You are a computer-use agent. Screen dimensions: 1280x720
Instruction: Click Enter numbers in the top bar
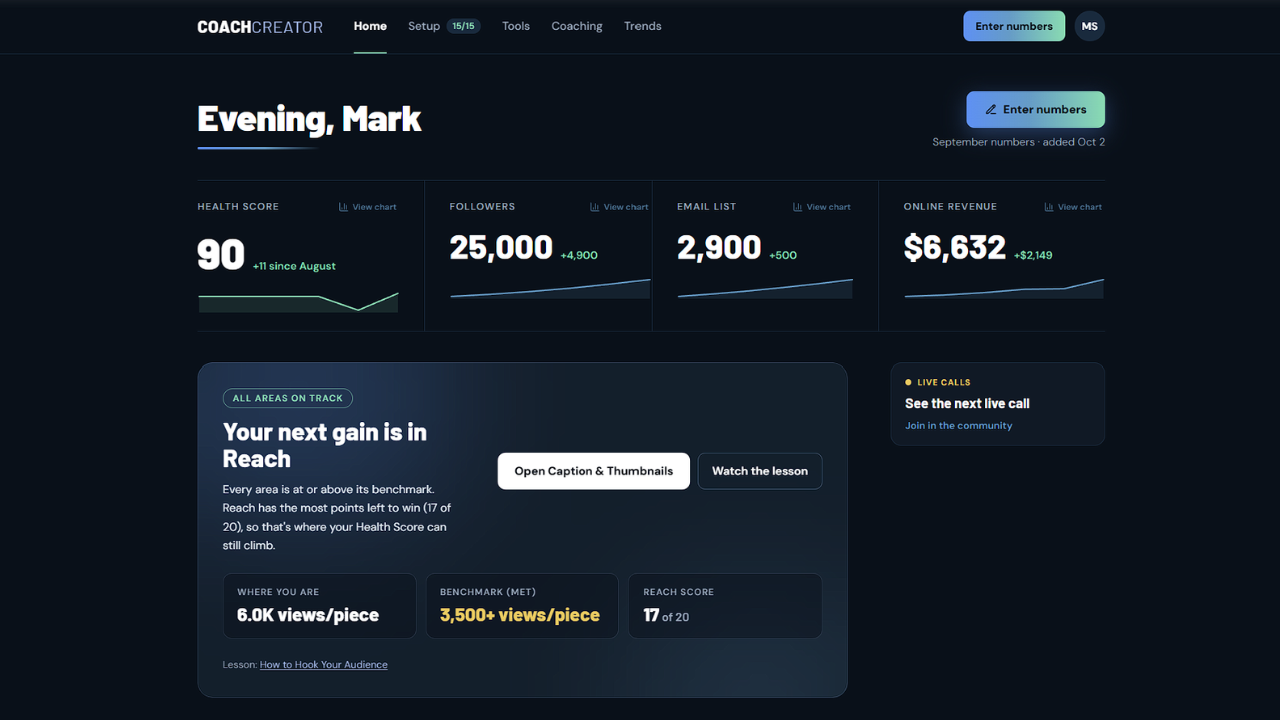[x=1014, y=26]
